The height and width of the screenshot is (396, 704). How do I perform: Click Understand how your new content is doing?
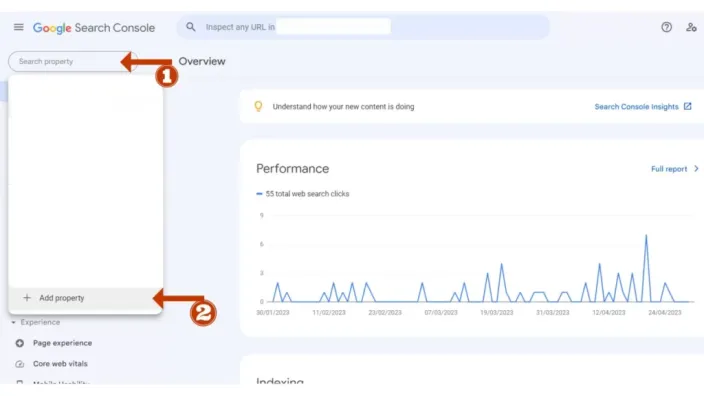pyautogui.click(x=343, y=107)
